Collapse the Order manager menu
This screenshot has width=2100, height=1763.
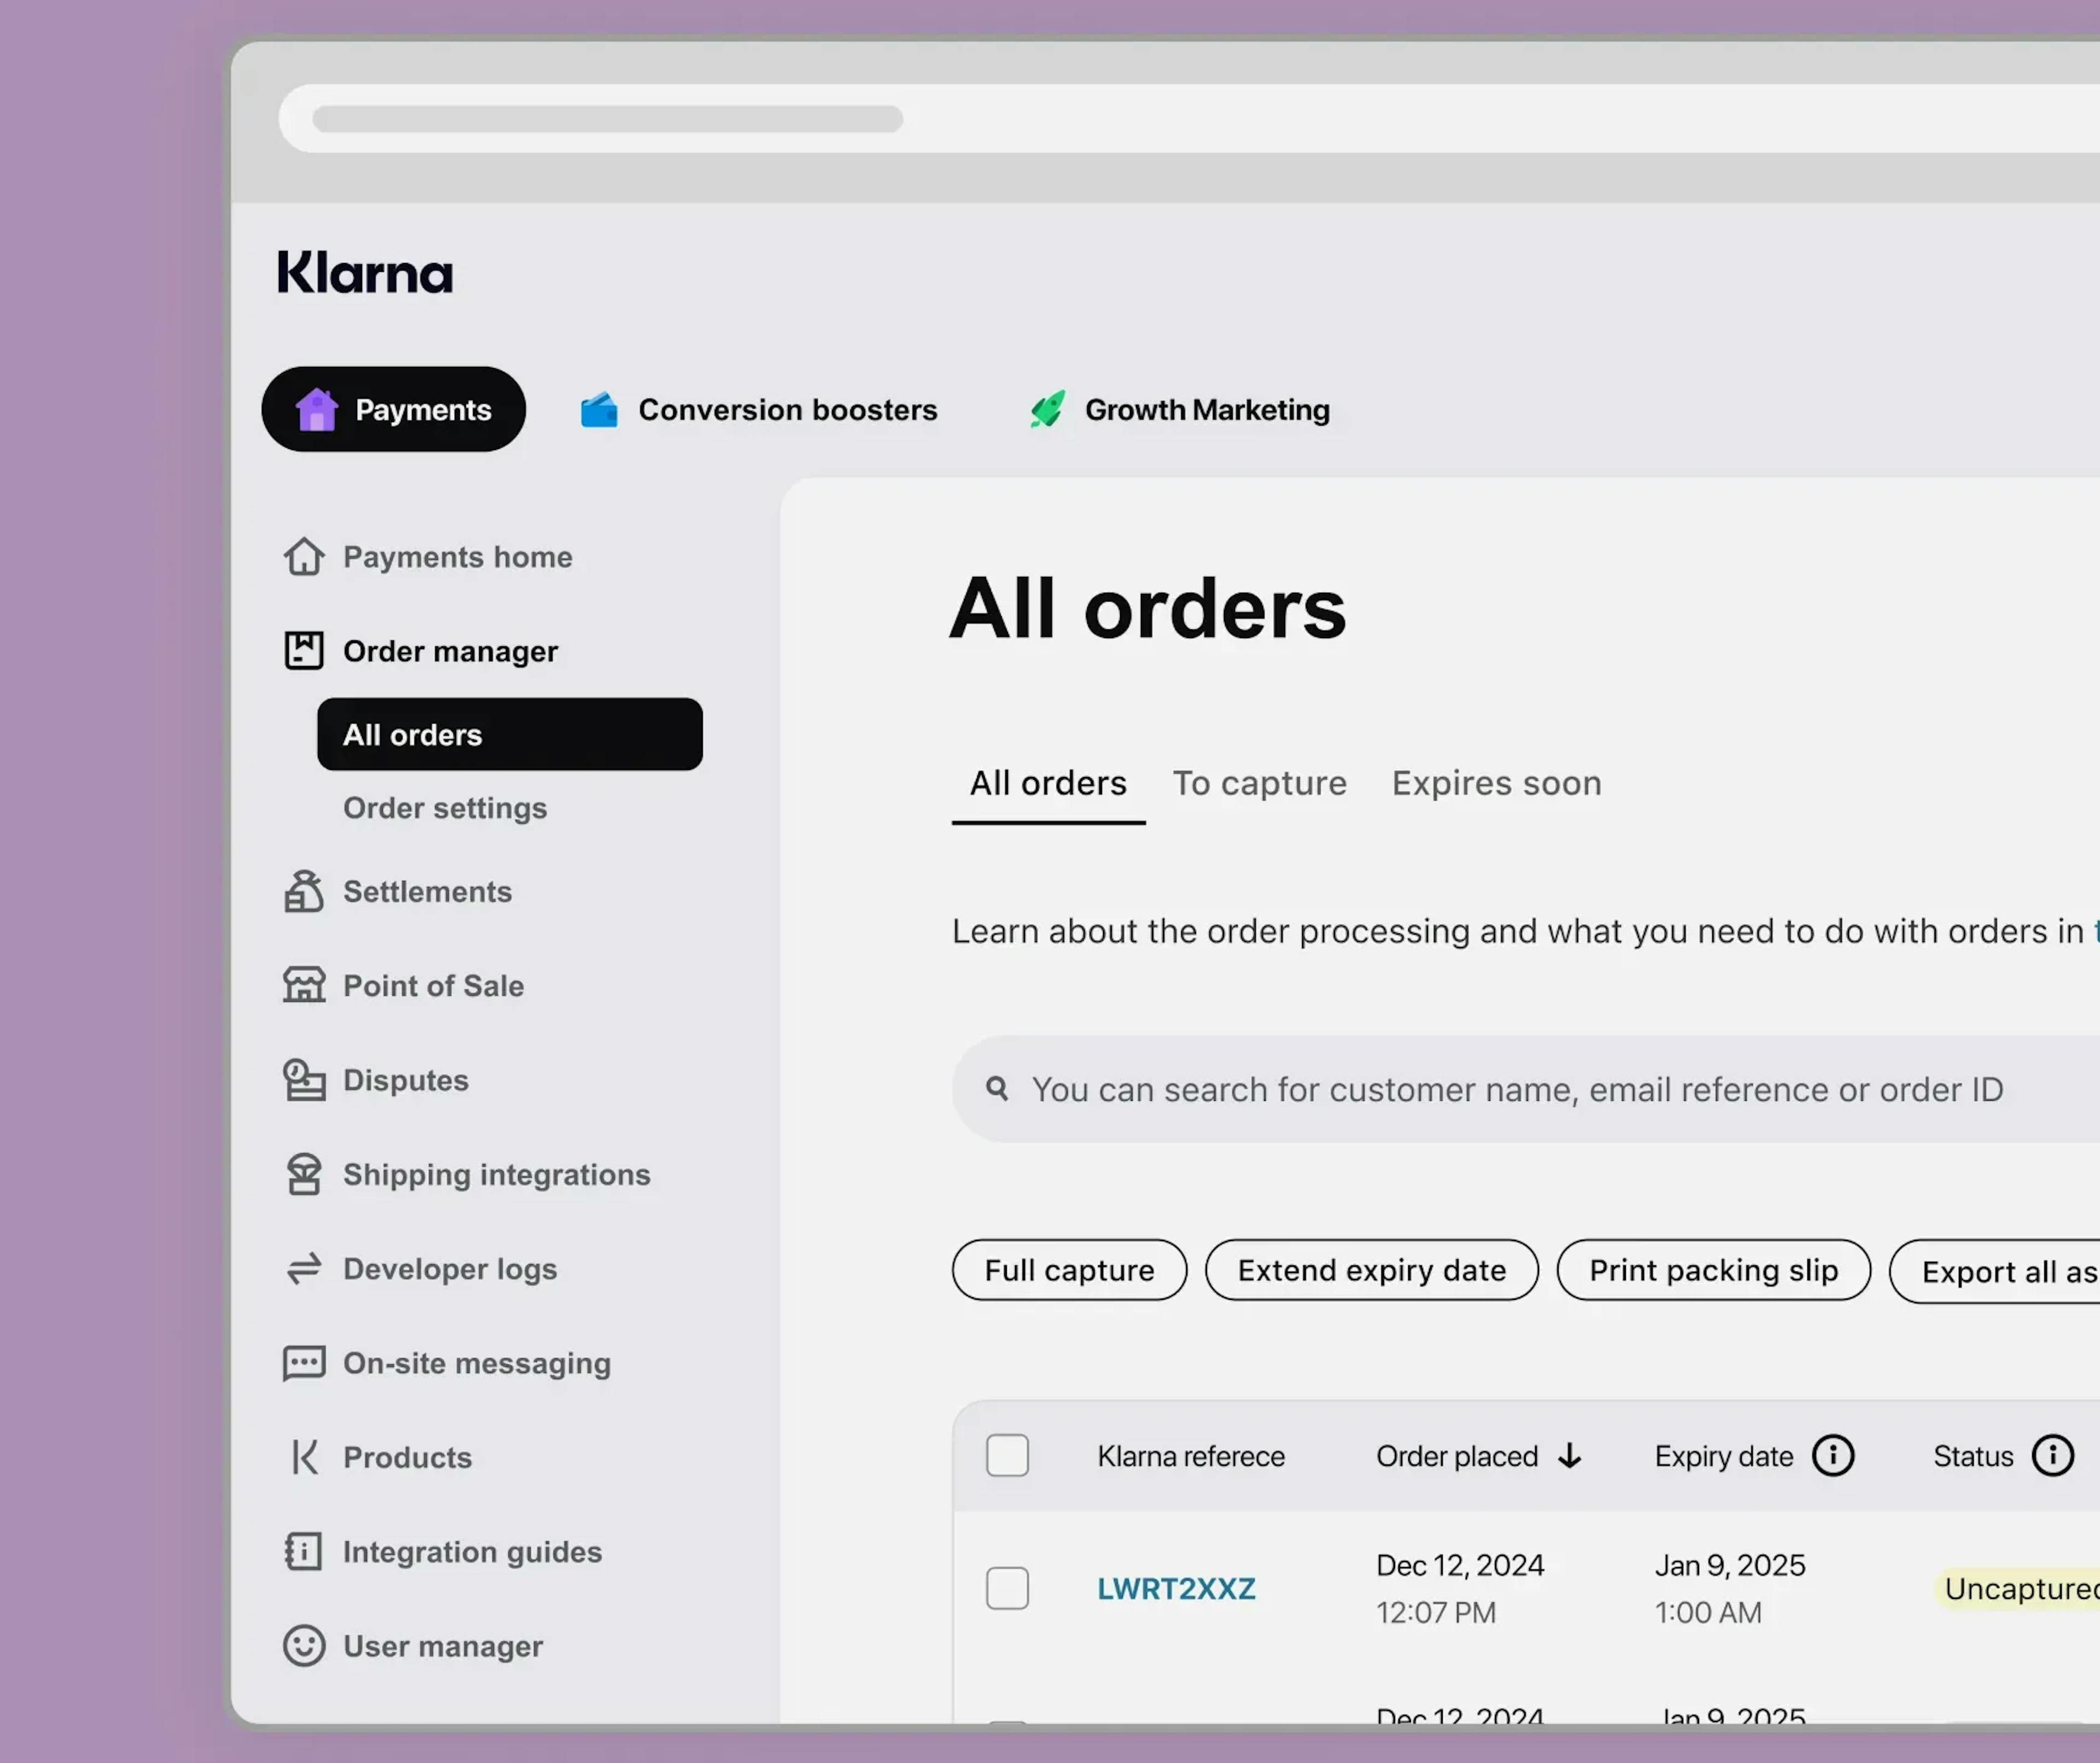click(x=421, y=651)
